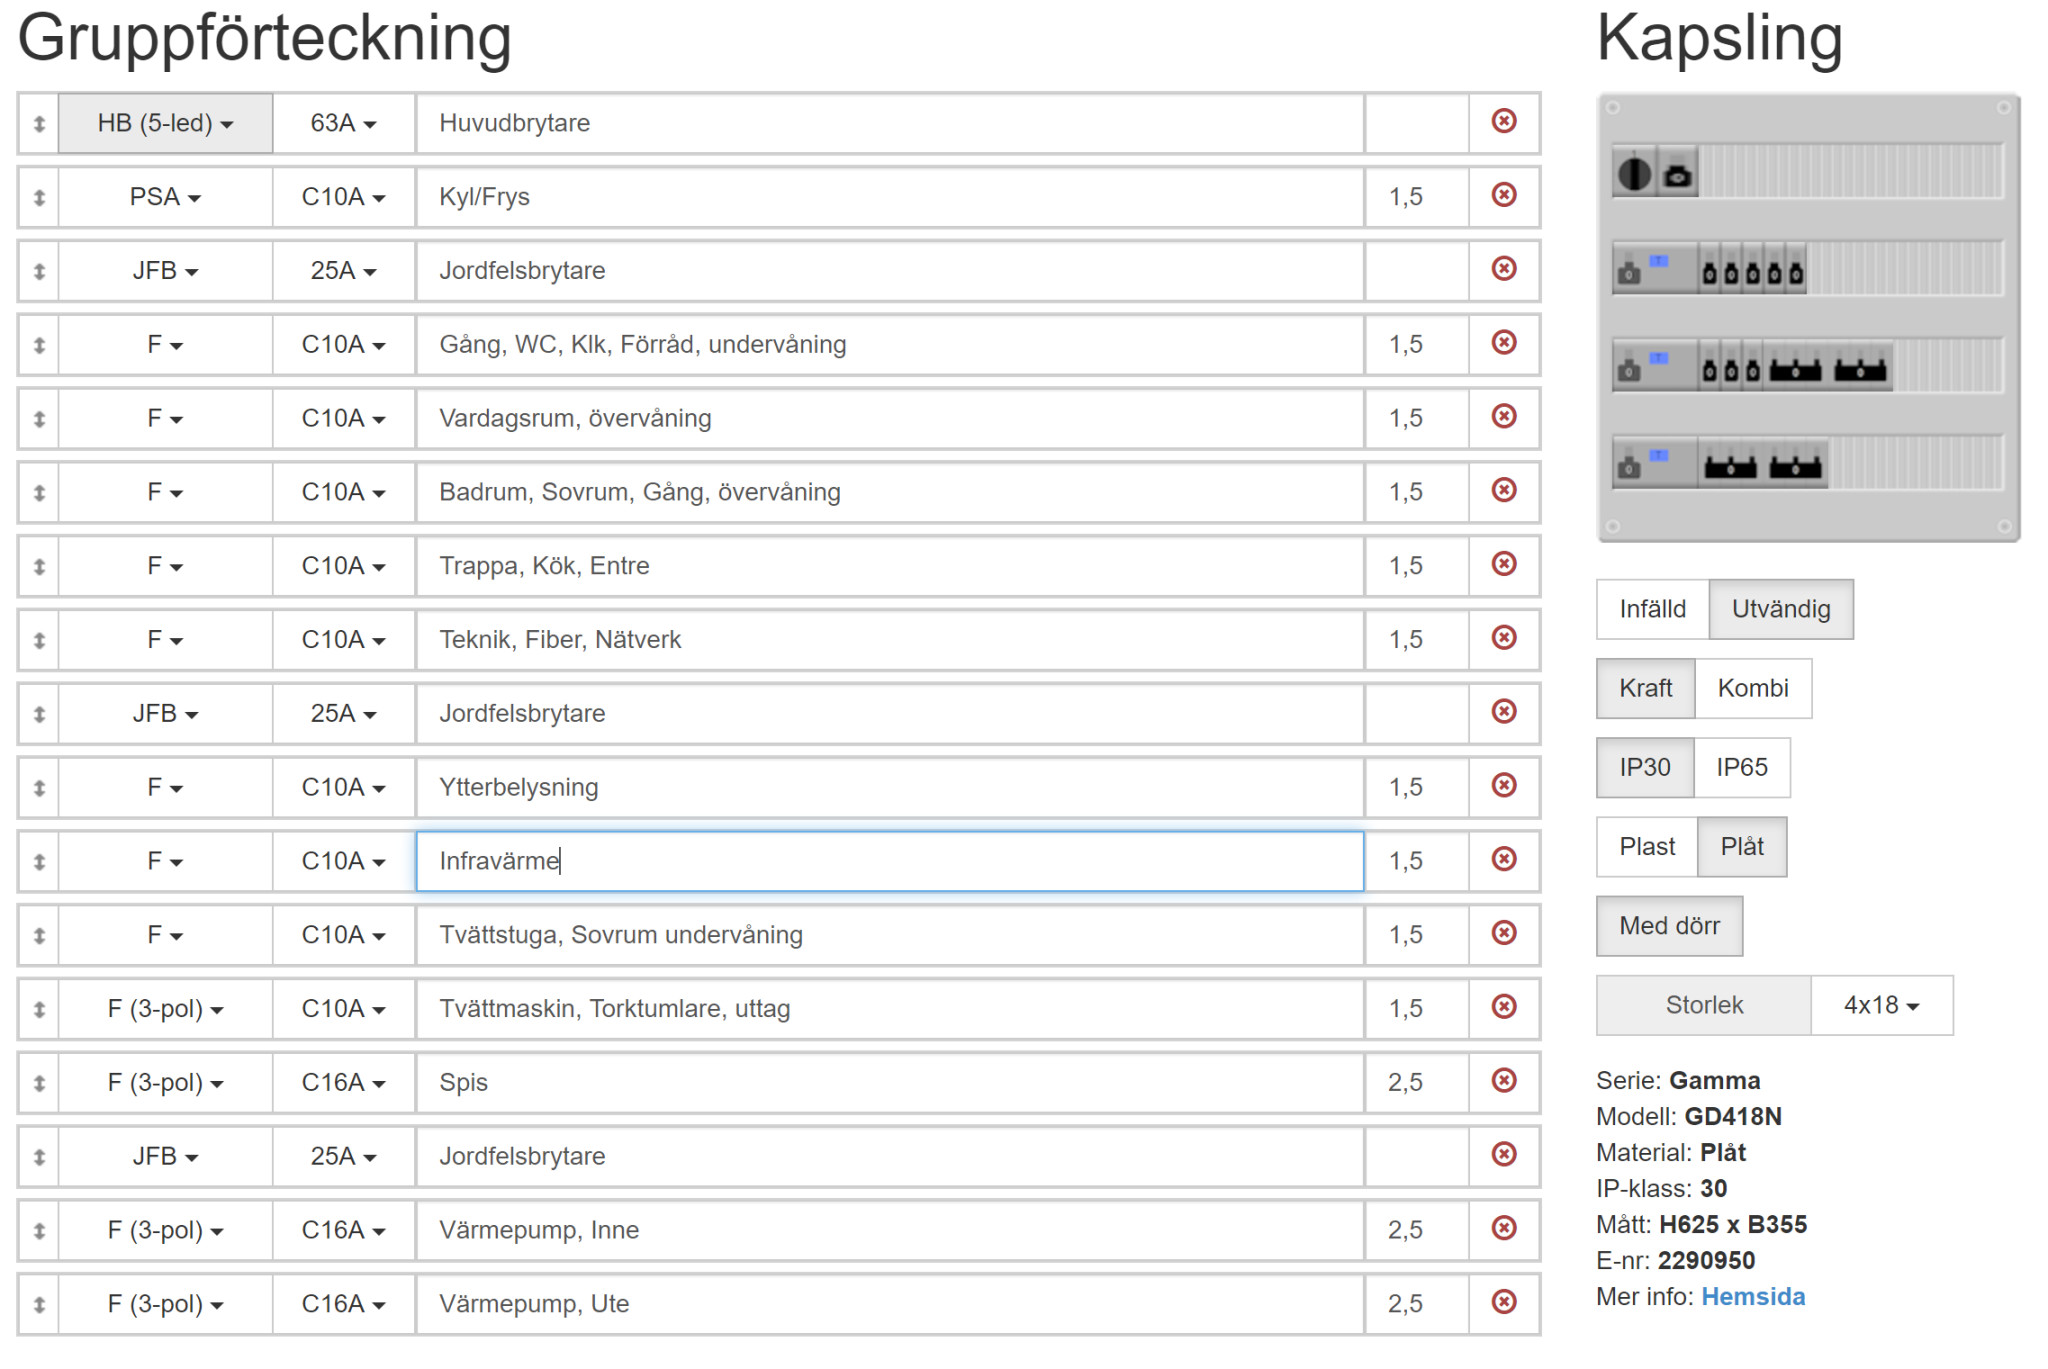The width and height of the screenshot is (2048, 1369).
Task: Delete the Huvudbrytare row with red X
Action: point(1503,121)
